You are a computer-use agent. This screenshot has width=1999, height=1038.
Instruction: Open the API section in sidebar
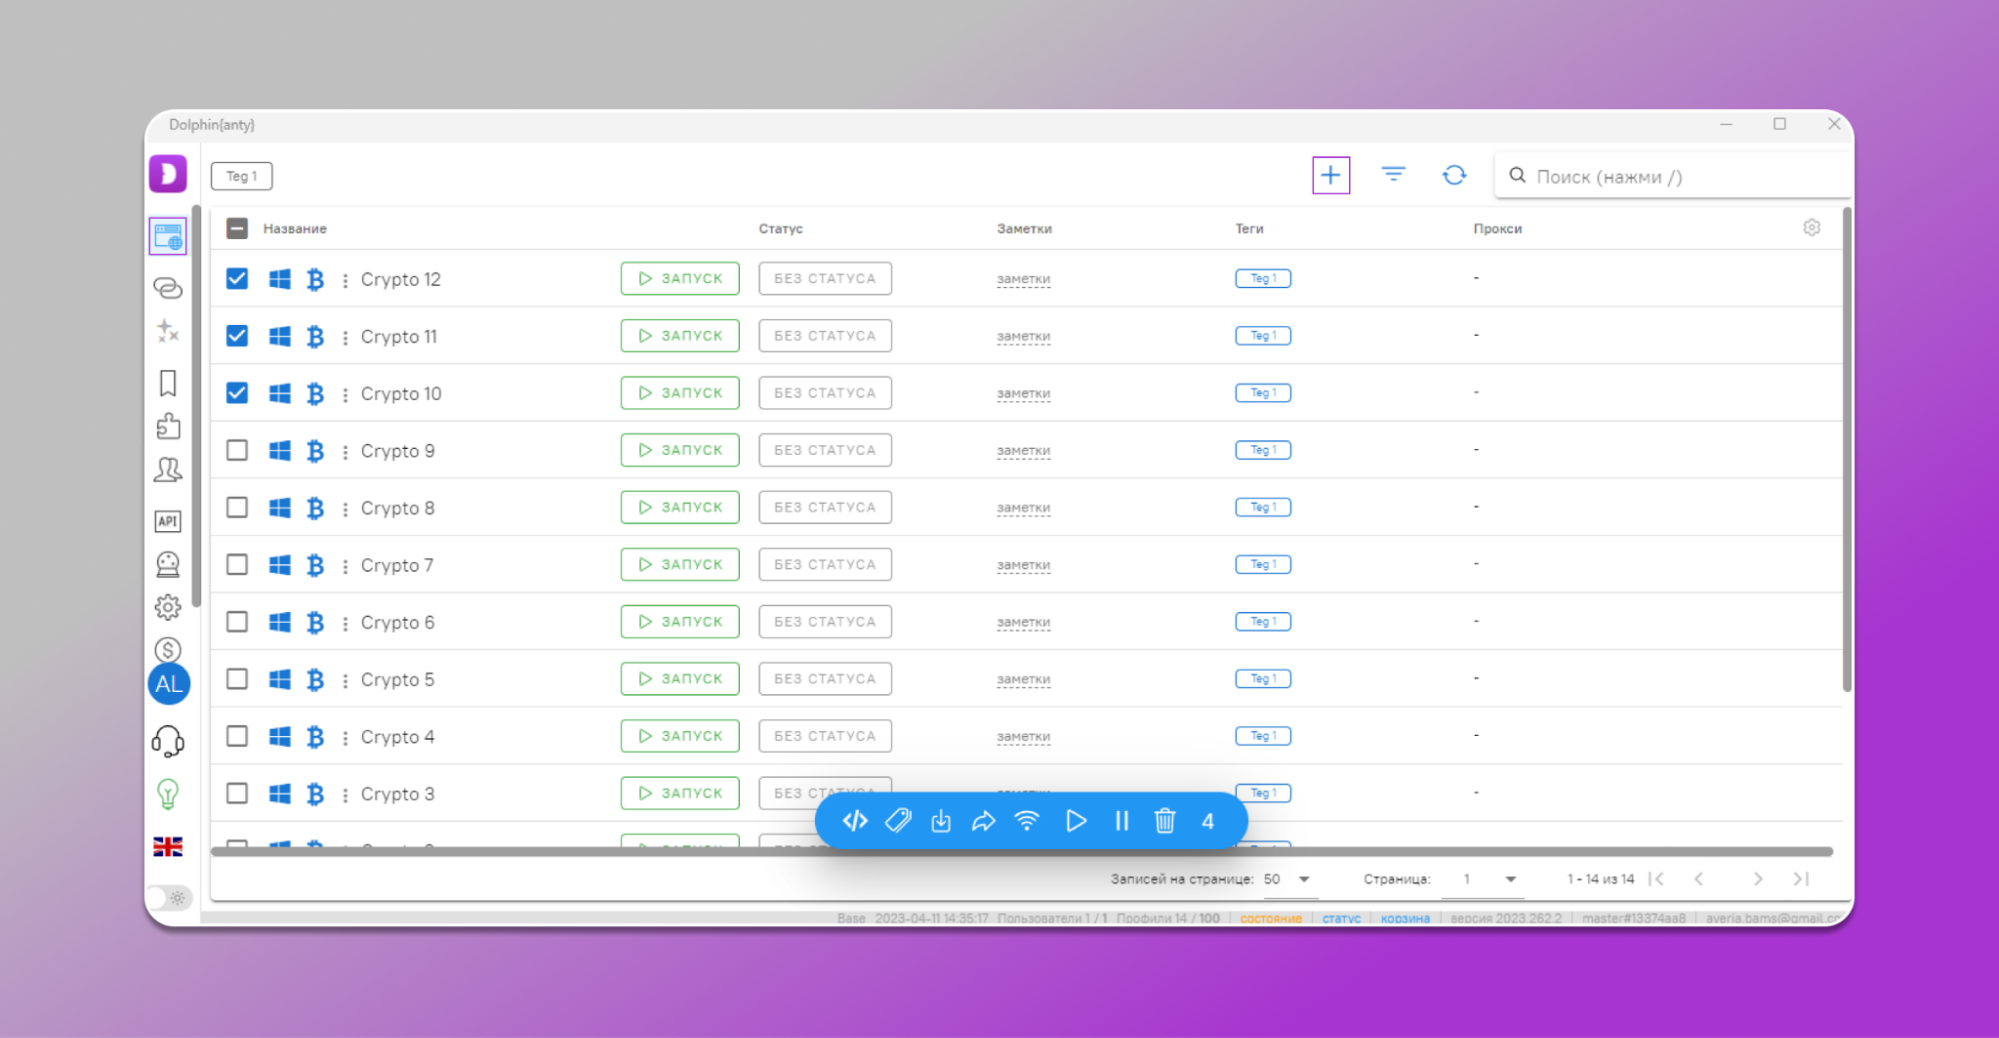[168, 521]
